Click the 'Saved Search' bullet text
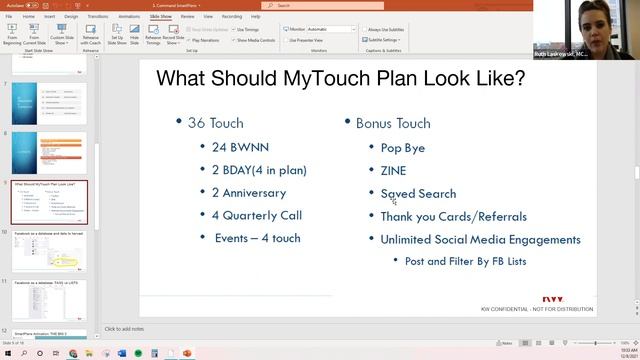The width and height of the screenshot is (640, 360). click(418, 193)
